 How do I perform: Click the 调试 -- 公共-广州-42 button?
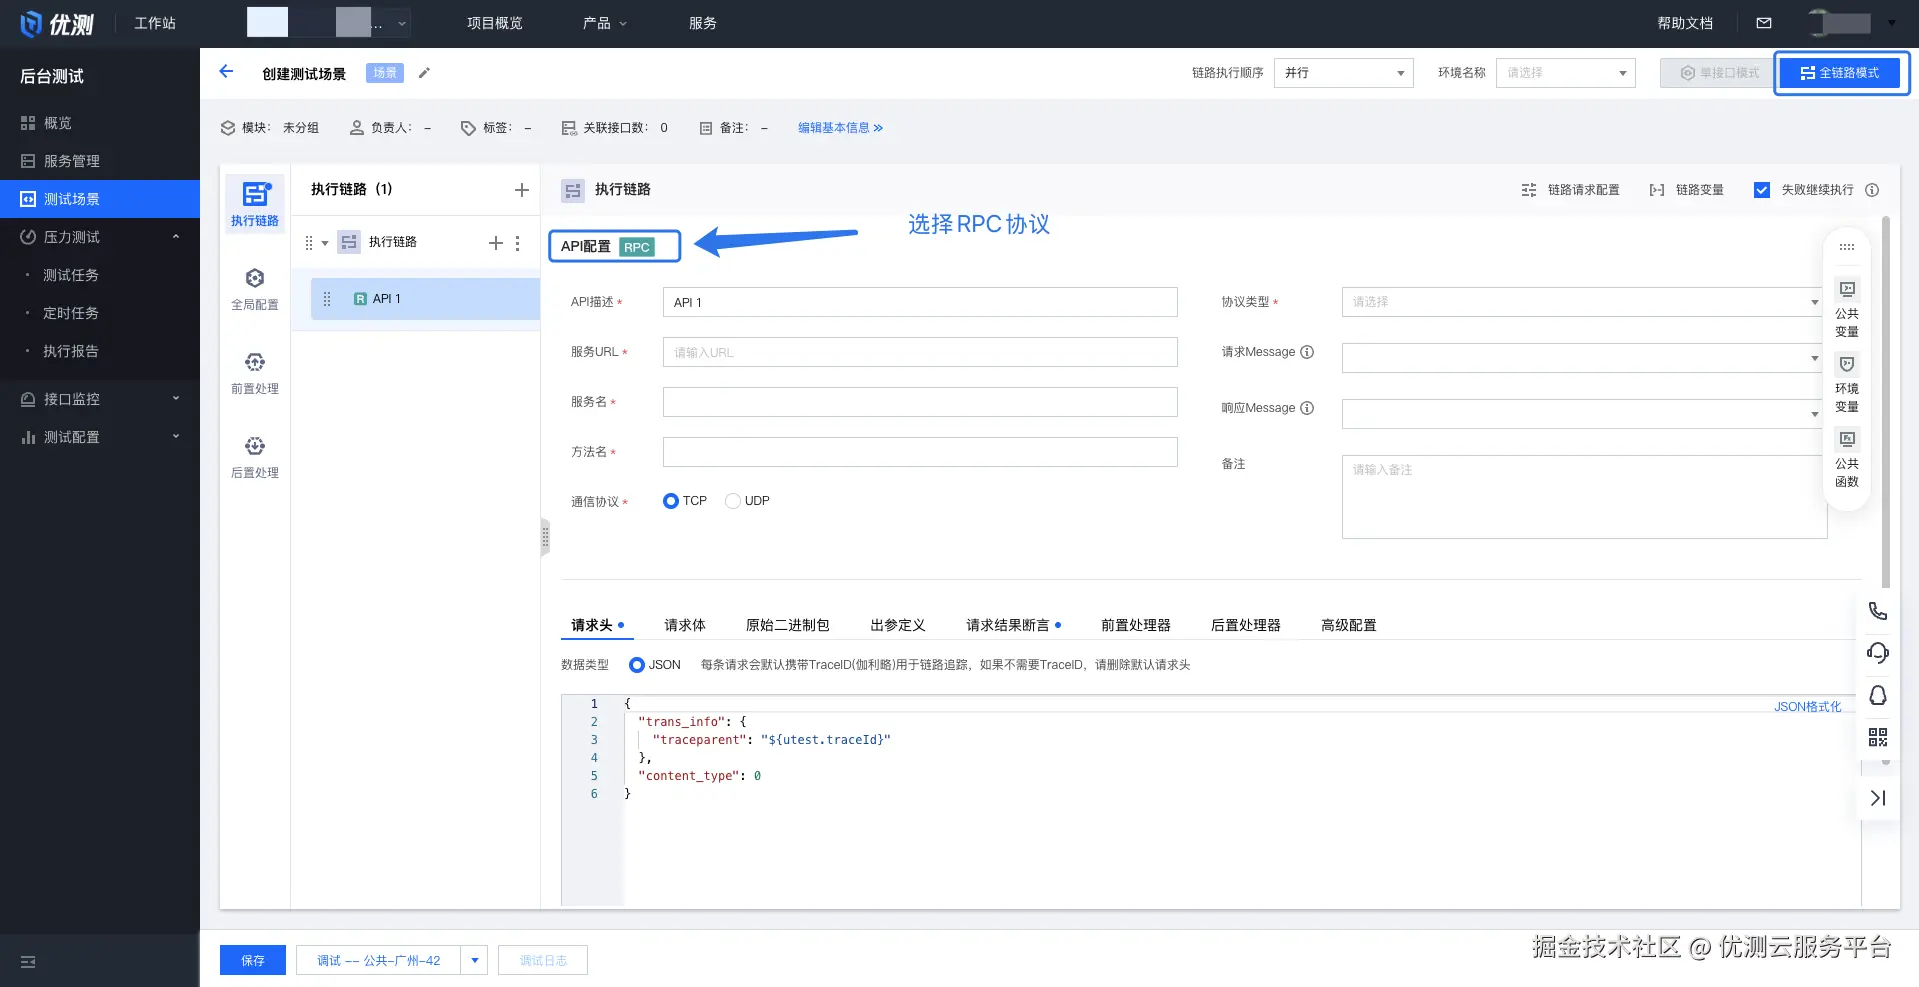[378, 960]
